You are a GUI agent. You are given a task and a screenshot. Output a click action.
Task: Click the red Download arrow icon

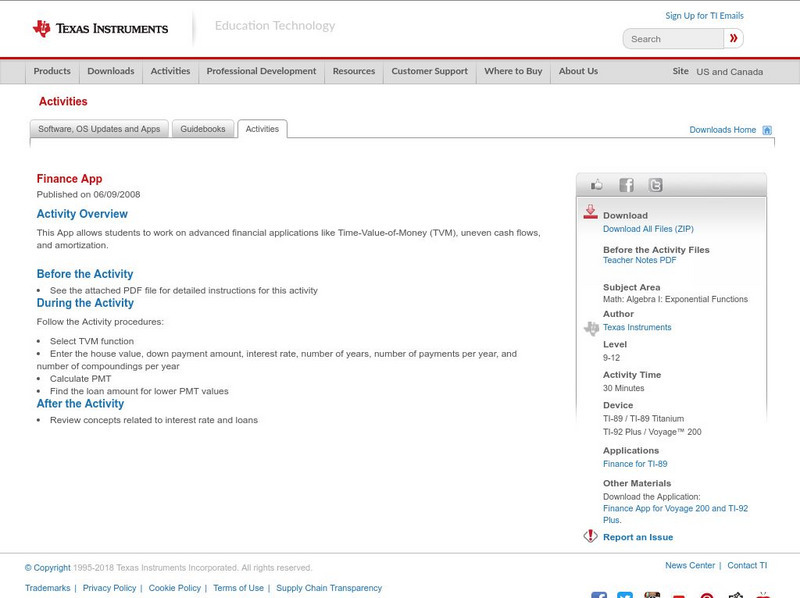590,211
